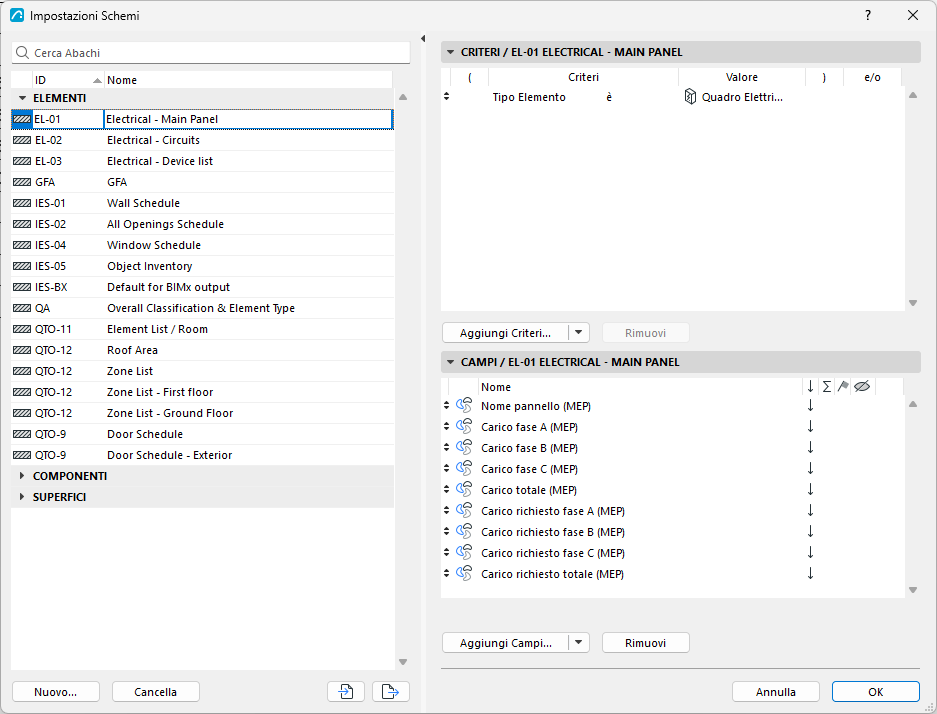Click the flag column header icon in Campi

[843, 387]
